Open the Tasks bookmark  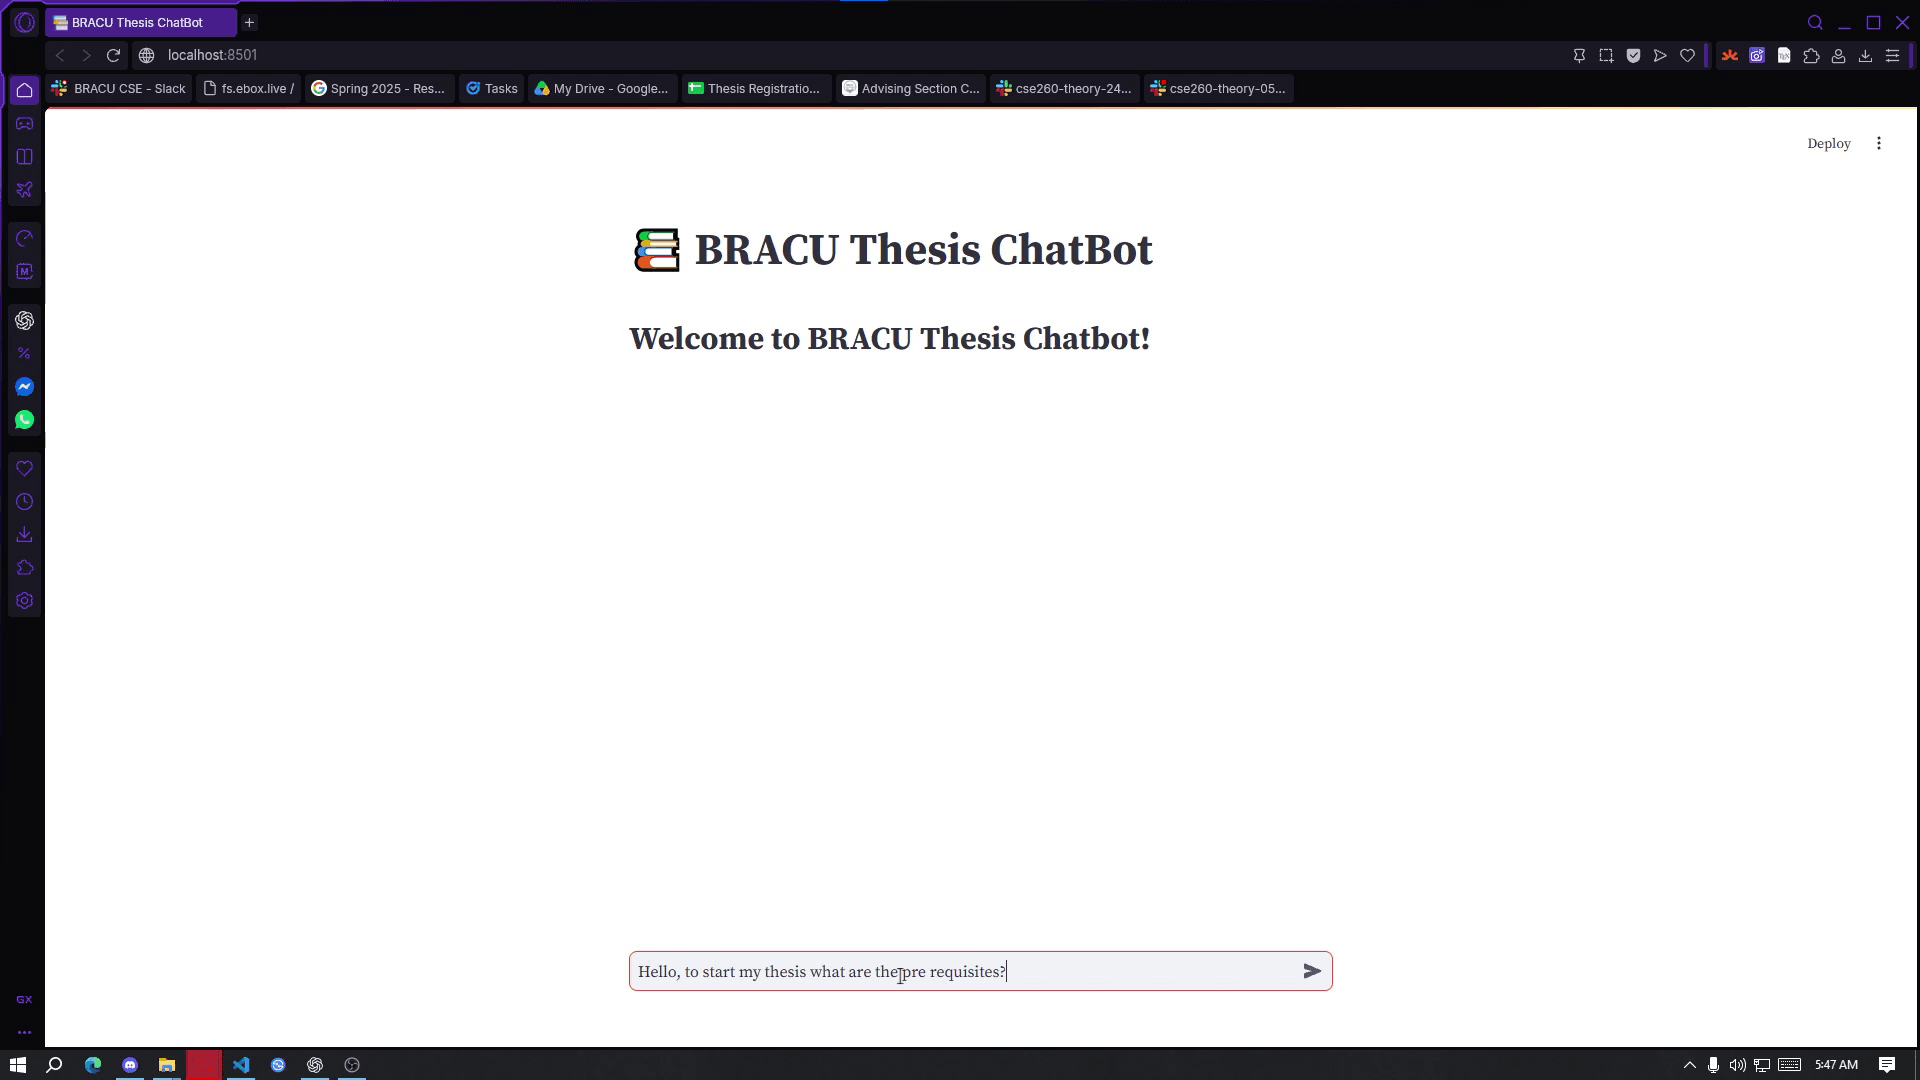click(492, 88)
